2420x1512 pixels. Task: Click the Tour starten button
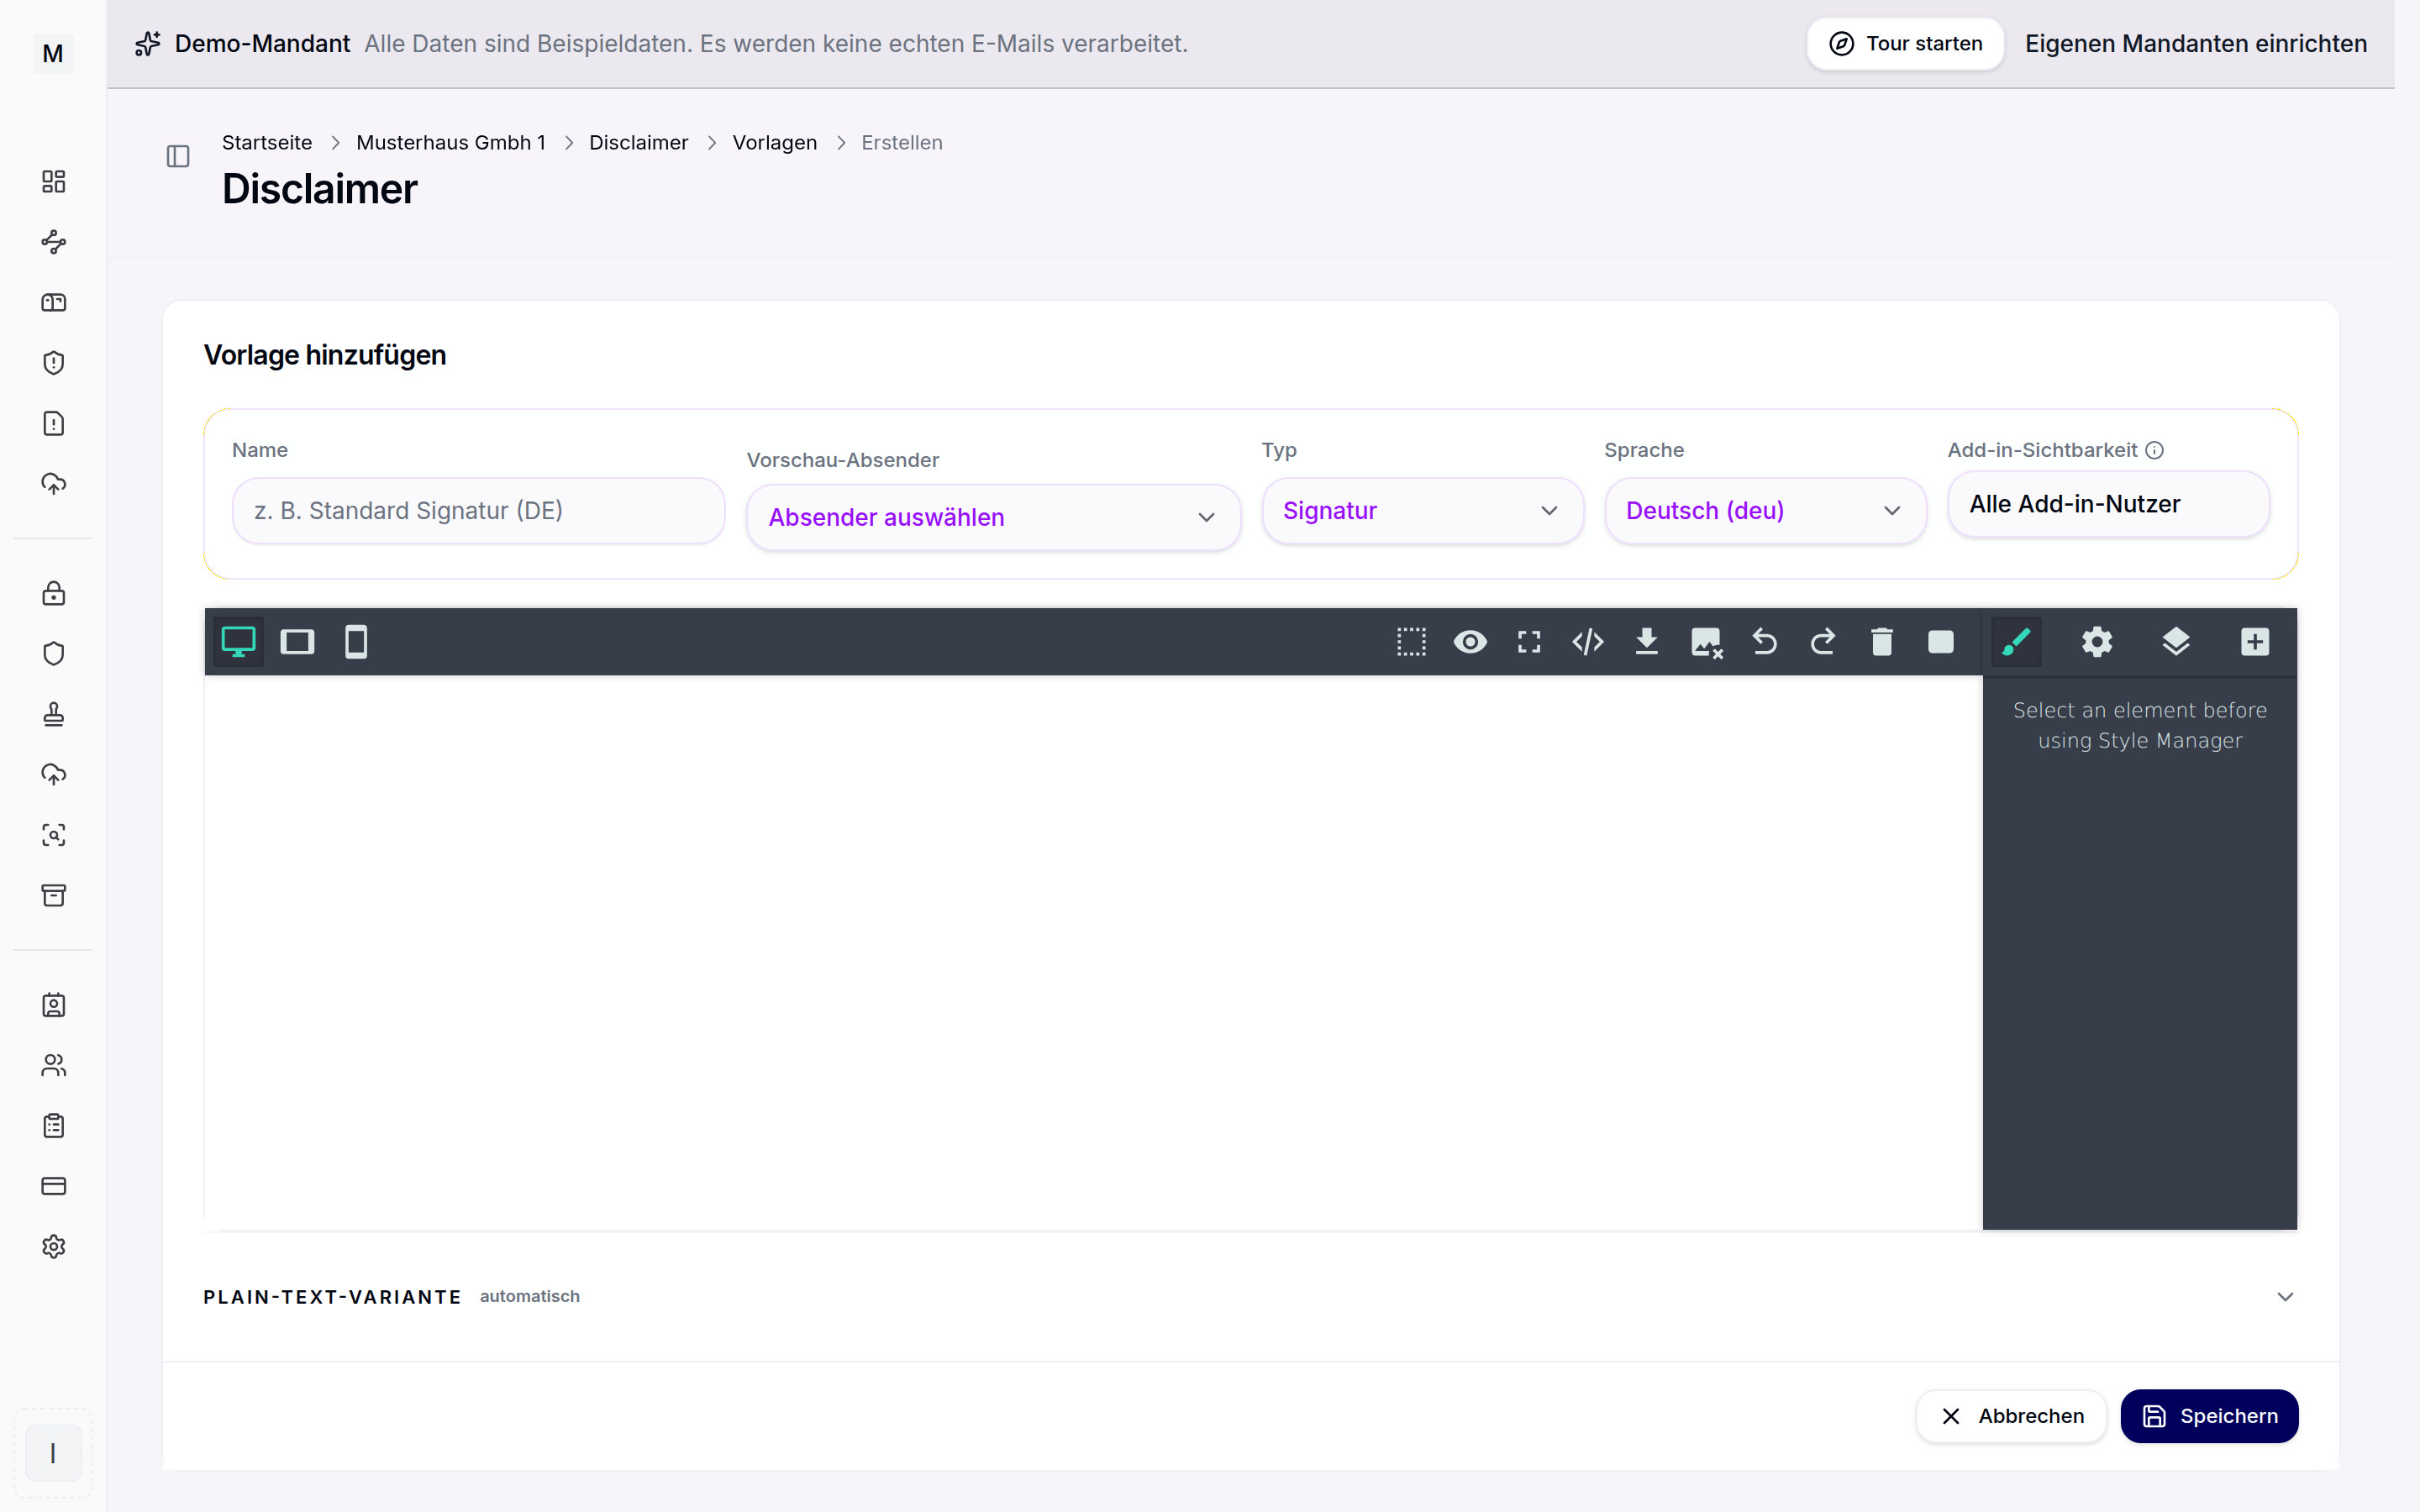point(1905,43)
